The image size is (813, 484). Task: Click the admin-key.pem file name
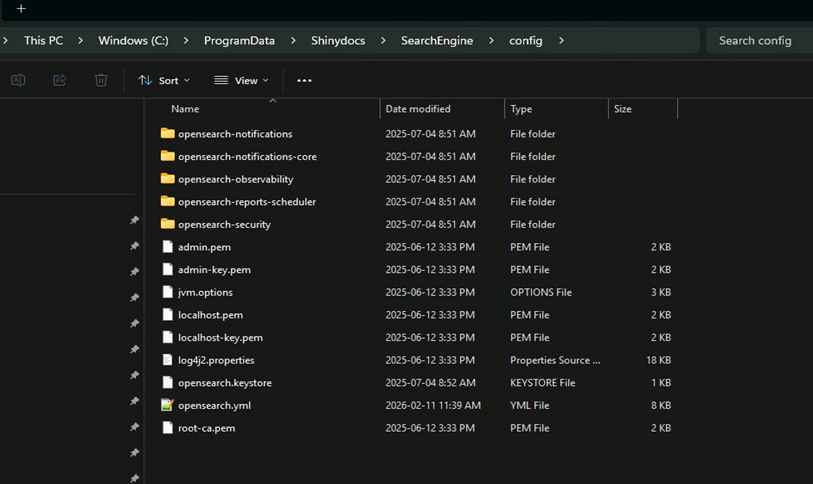pos(214,270)
